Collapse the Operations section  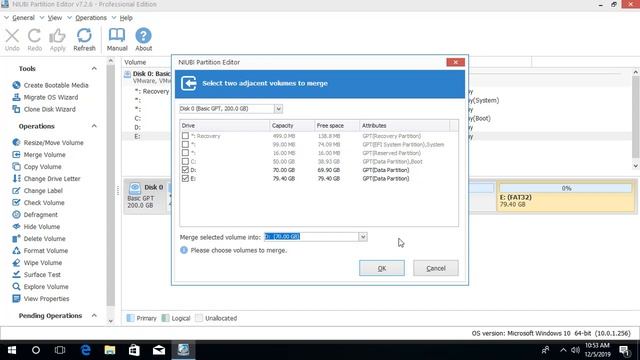tap(94, 126)
